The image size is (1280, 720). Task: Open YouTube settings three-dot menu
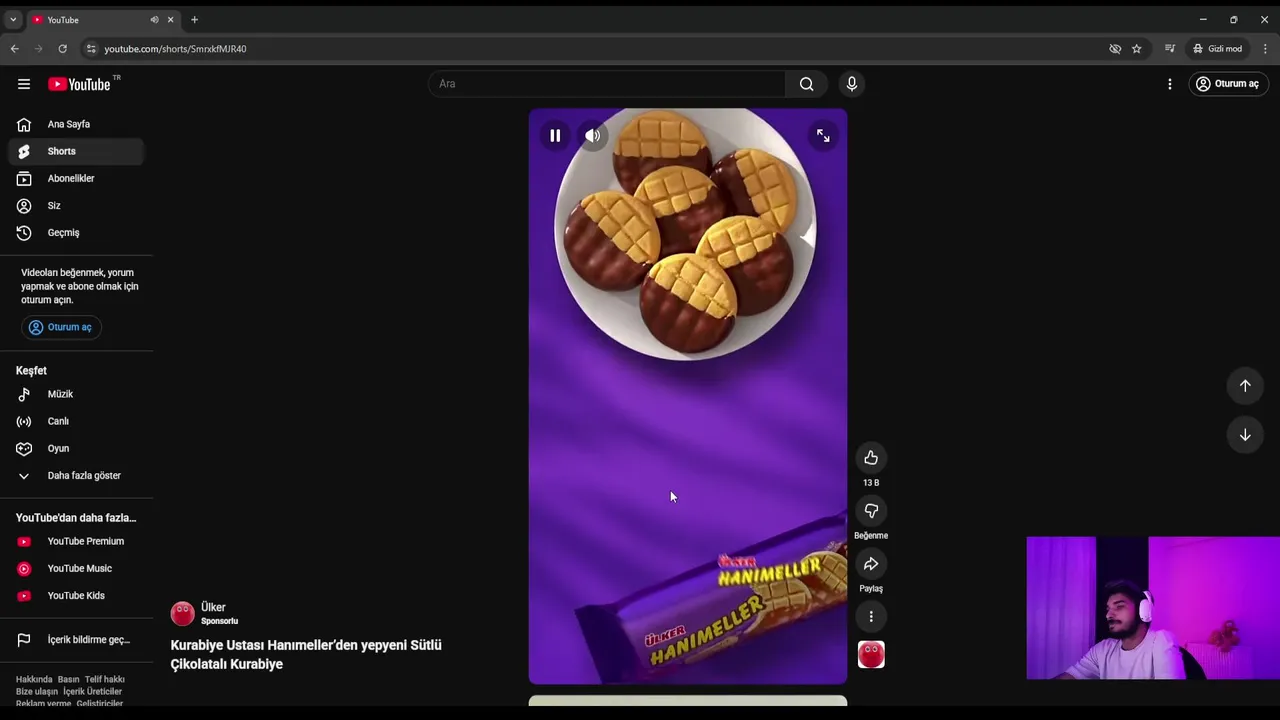[1169, 84]
